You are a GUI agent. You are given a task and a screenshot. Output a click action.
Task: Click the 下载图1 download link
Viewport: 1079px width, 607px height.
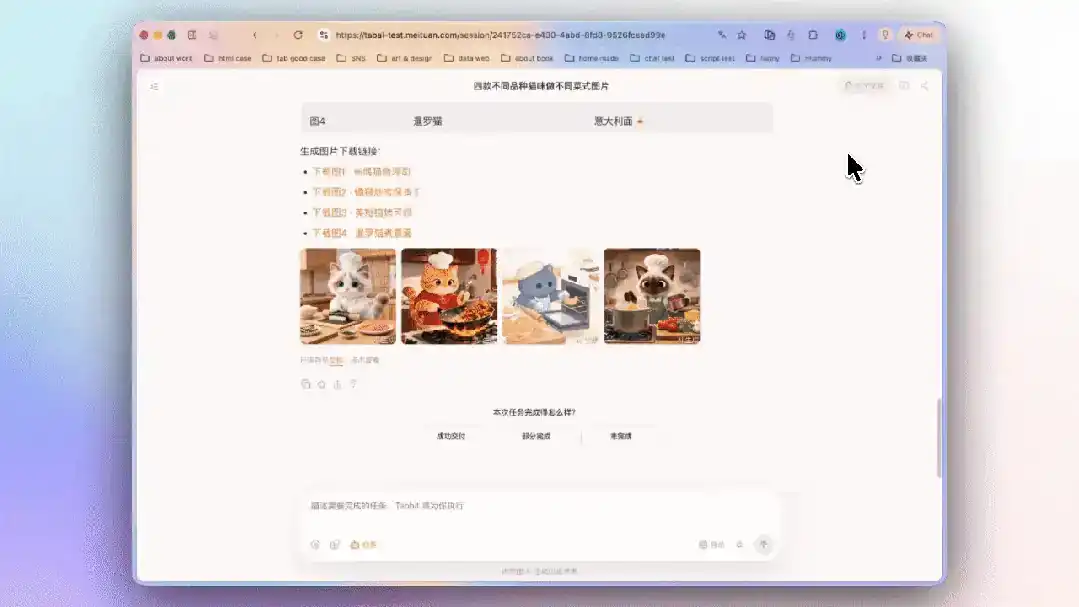(x=361, y=171)
